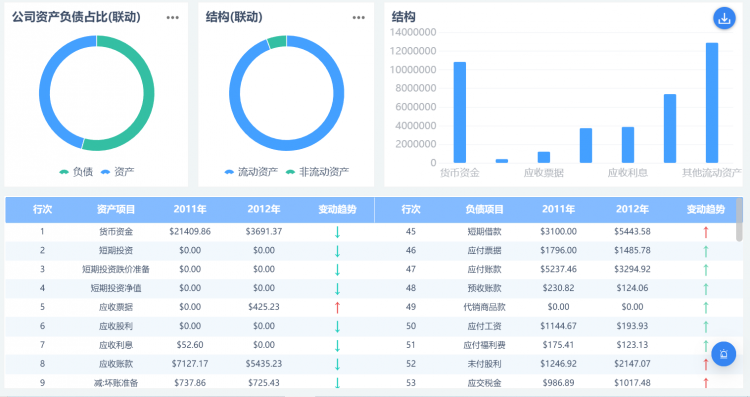Screen dimensions: 750x397
Task: Select the $5237.46 value cell
Action: (558, 269)
